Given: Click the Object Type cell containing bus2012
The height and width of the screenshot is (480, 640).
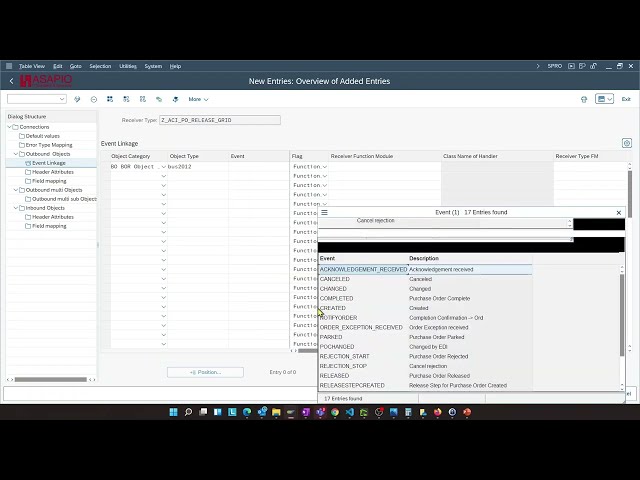Looking at the screenshot, I should point(198,167).
